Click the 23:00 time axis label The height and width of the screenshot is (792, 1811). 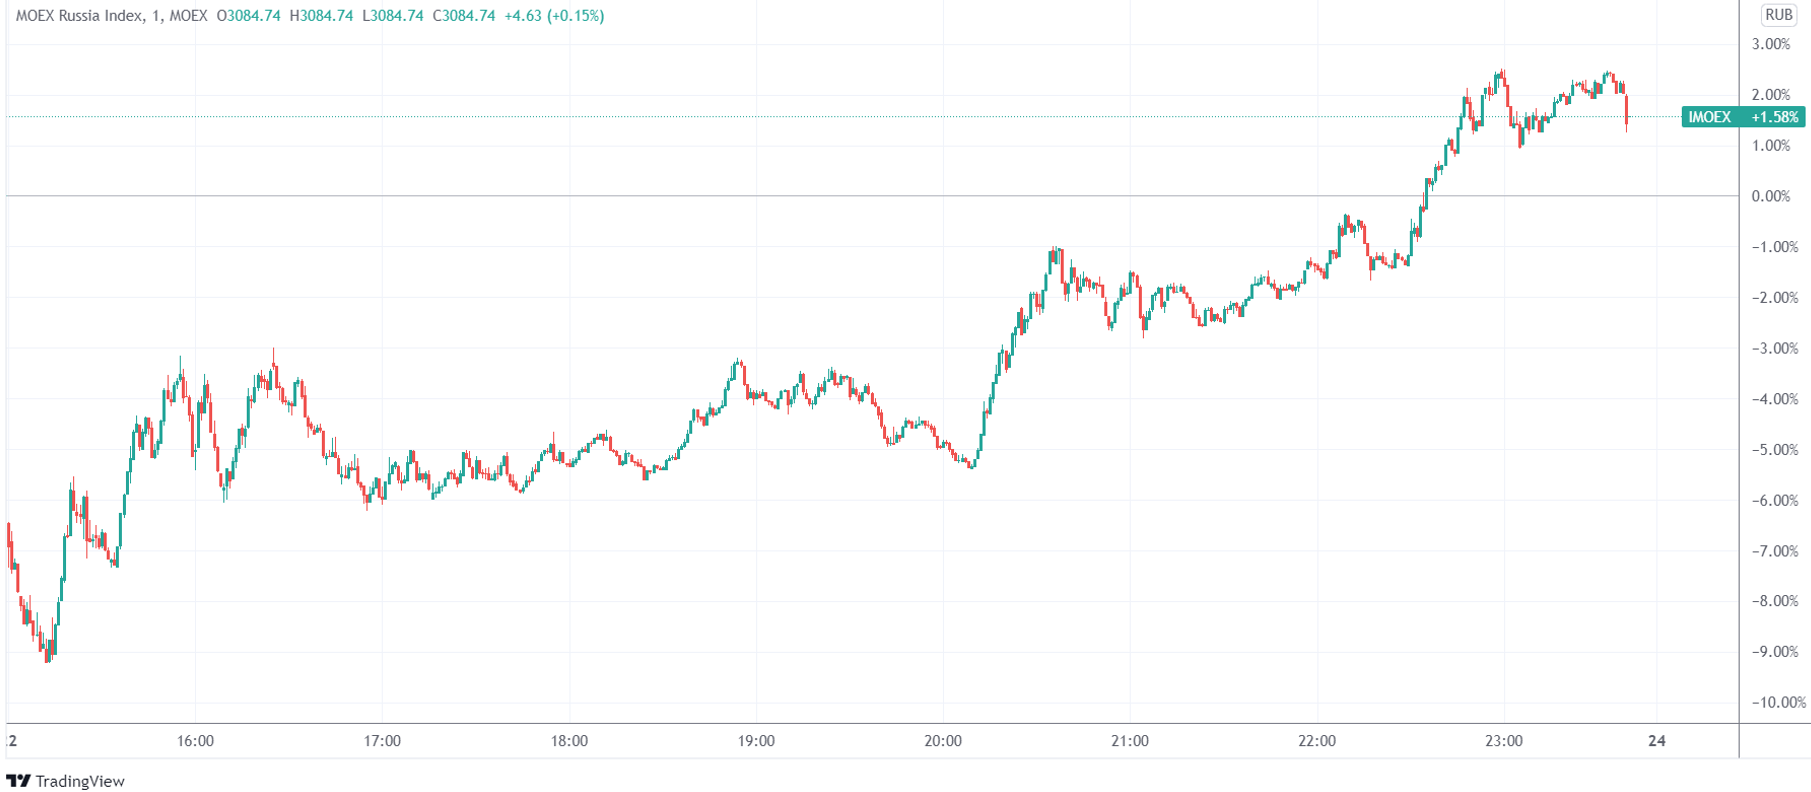[x=1504, y=741]
